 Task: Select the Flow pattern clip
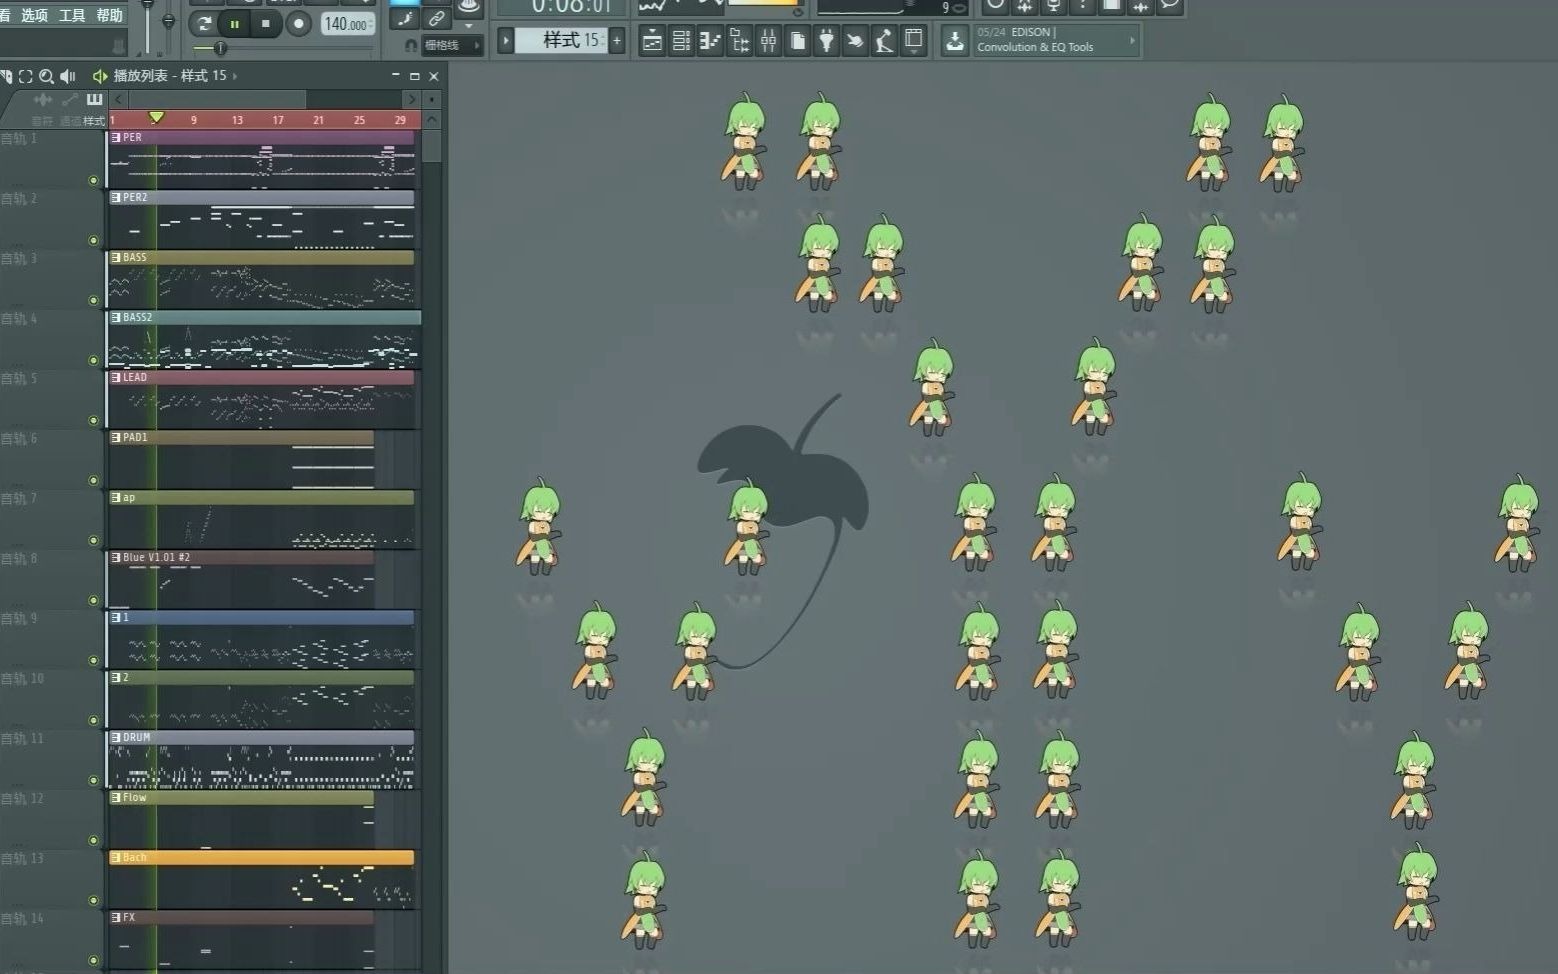tap(241, 821)
